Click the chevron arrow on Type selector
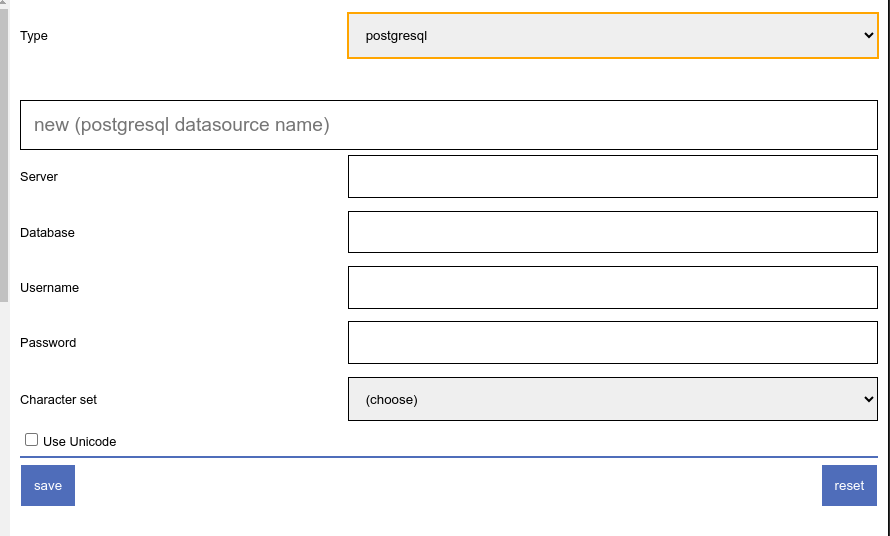 [867, 36]
